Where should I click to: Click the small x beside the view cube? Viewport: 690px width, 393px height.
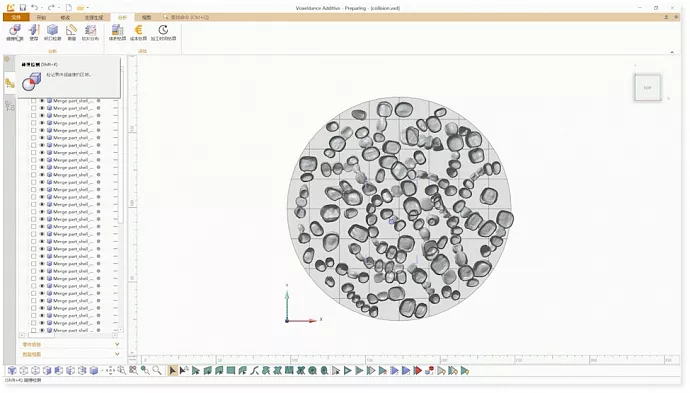668,99
